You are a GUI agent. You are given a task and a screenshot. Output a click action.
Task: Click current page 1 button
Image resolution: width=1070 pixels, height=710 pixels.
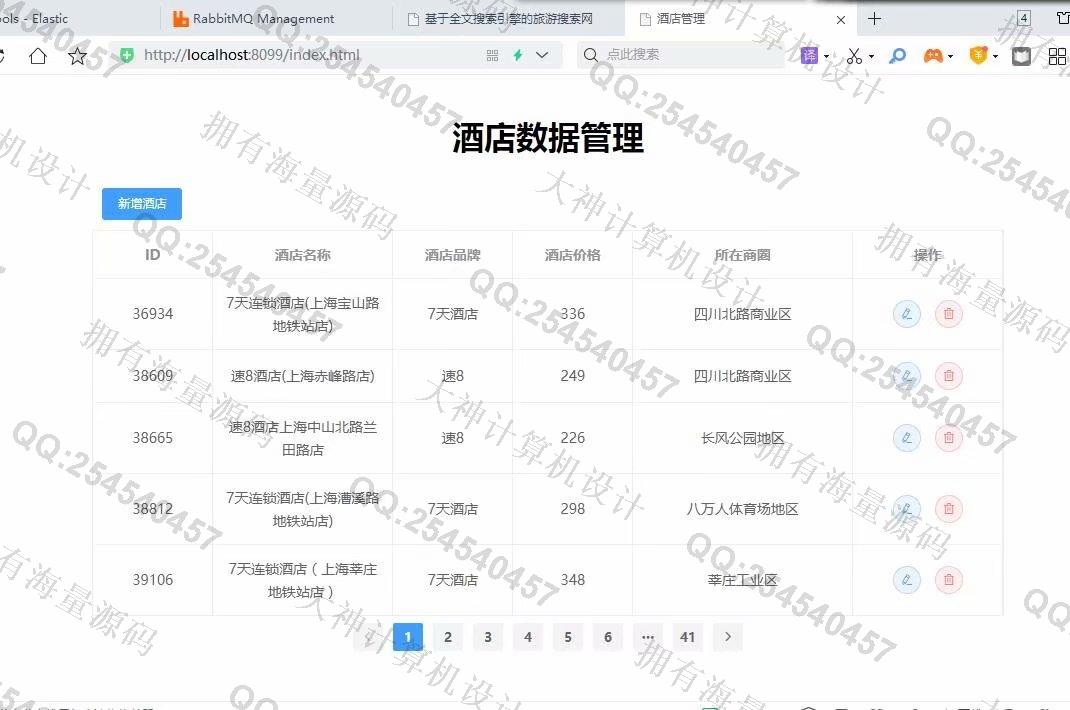pyautogui.click(x=408, y=637)
